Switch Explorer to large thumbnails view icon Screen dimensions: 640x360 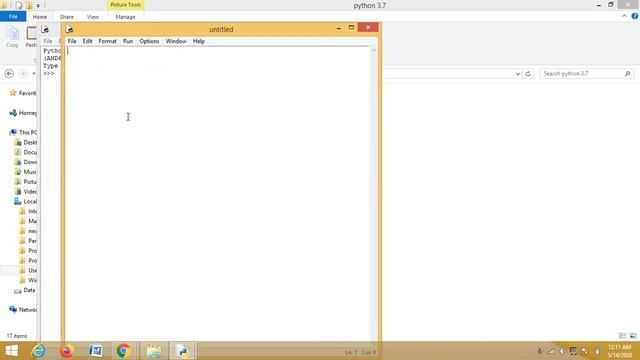(x=633, y=336)
